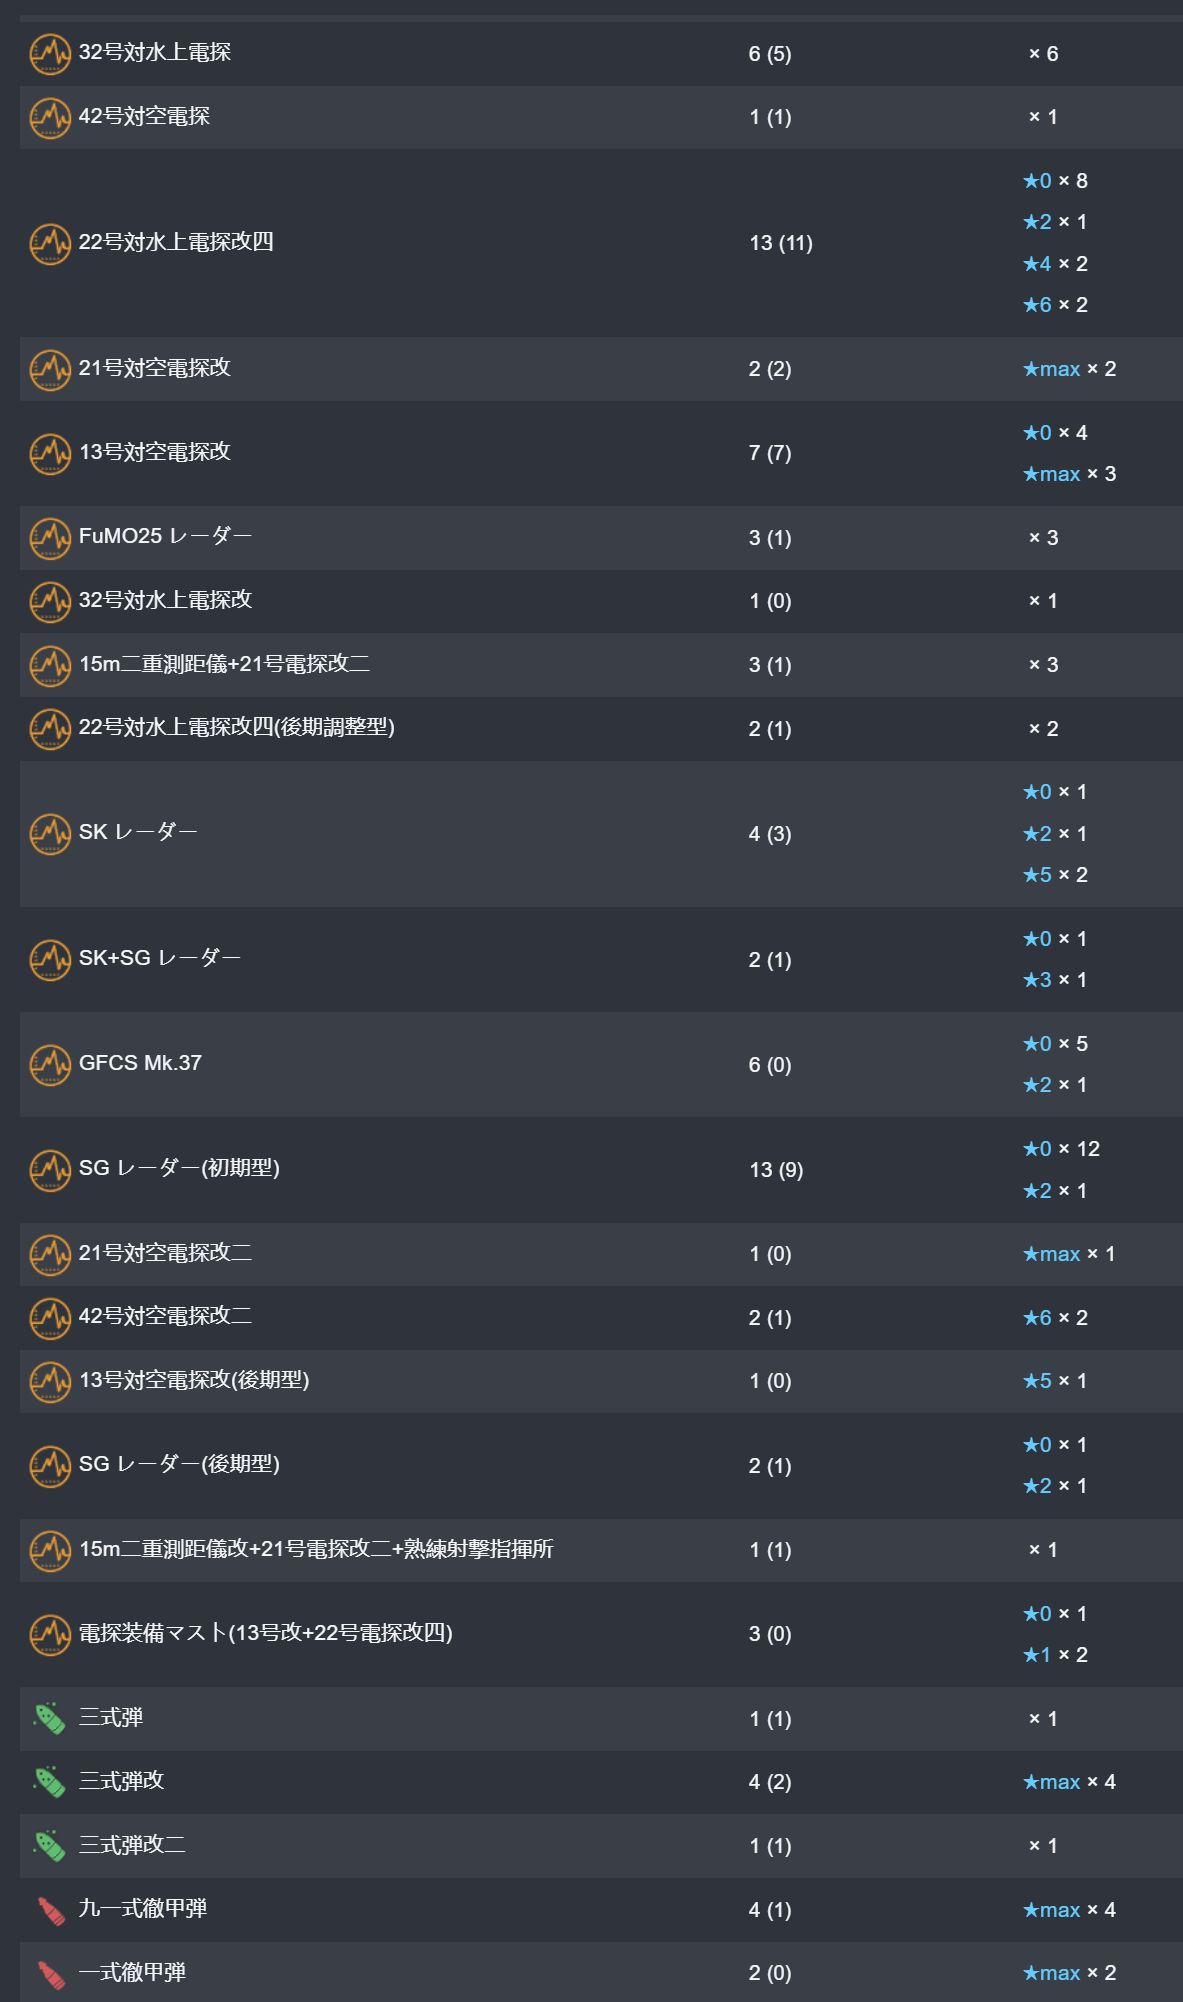The width and height of the screenshot is (1183, 2002).
Task: Select the ★6 × 2 entry of 22号対水上電探改四
Action: coord(1055,305)
